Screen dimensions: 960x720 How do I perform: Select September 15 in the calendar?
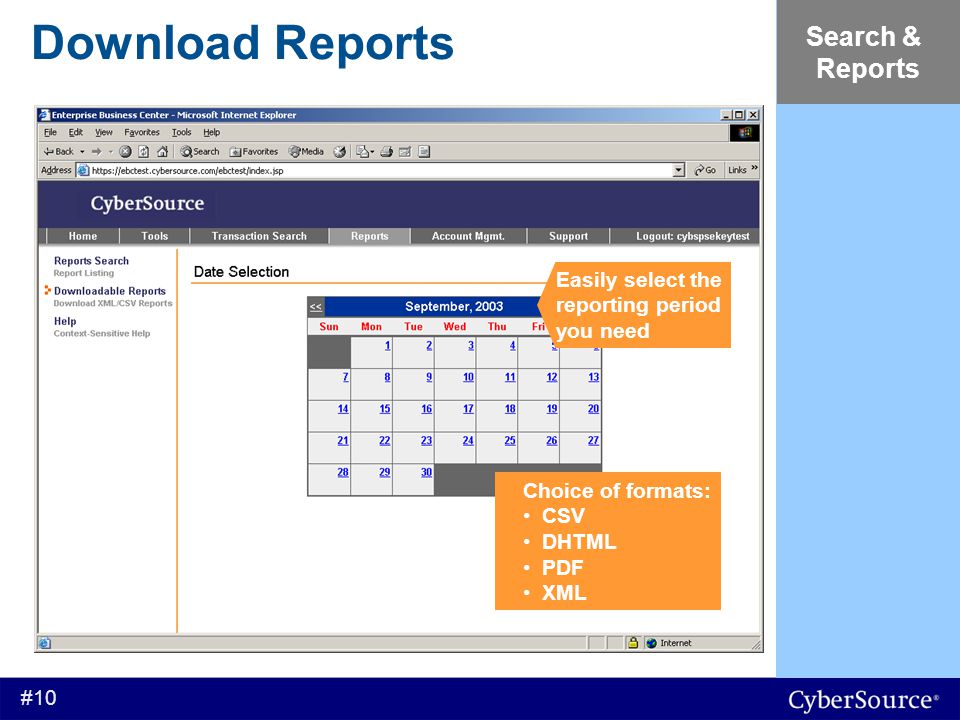(x=384, y=409)
